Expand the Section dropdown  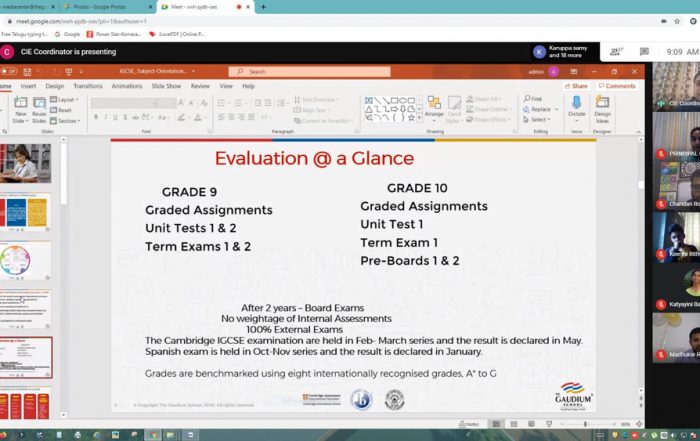66,121
